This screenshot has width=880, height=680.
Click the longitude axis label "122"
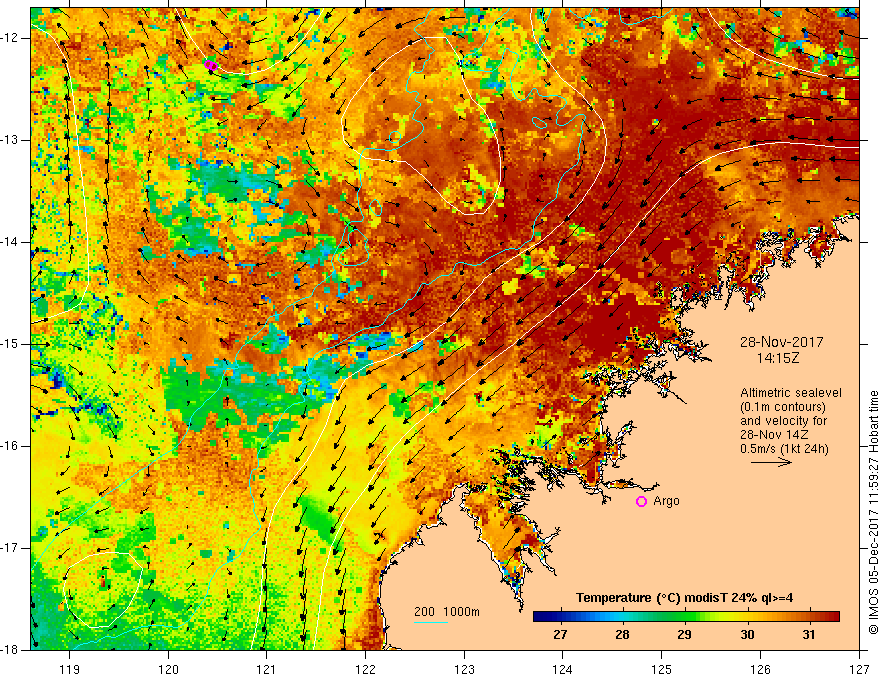[x=365, y=669]
